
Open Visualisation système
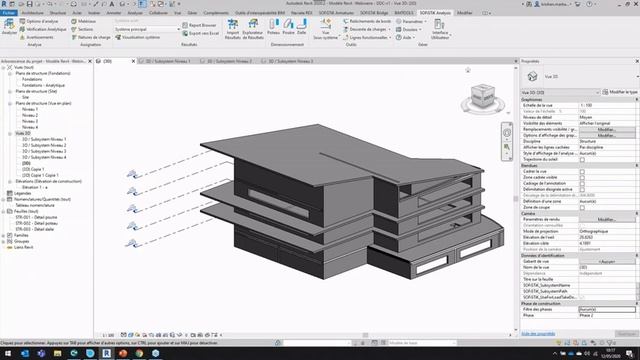coord(138,37)
